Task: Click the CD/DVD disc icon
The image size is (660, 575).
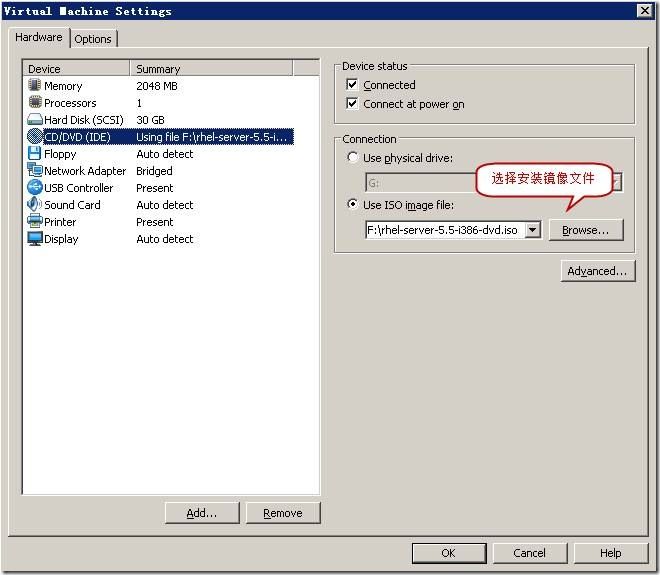Action: click(35, 136)
